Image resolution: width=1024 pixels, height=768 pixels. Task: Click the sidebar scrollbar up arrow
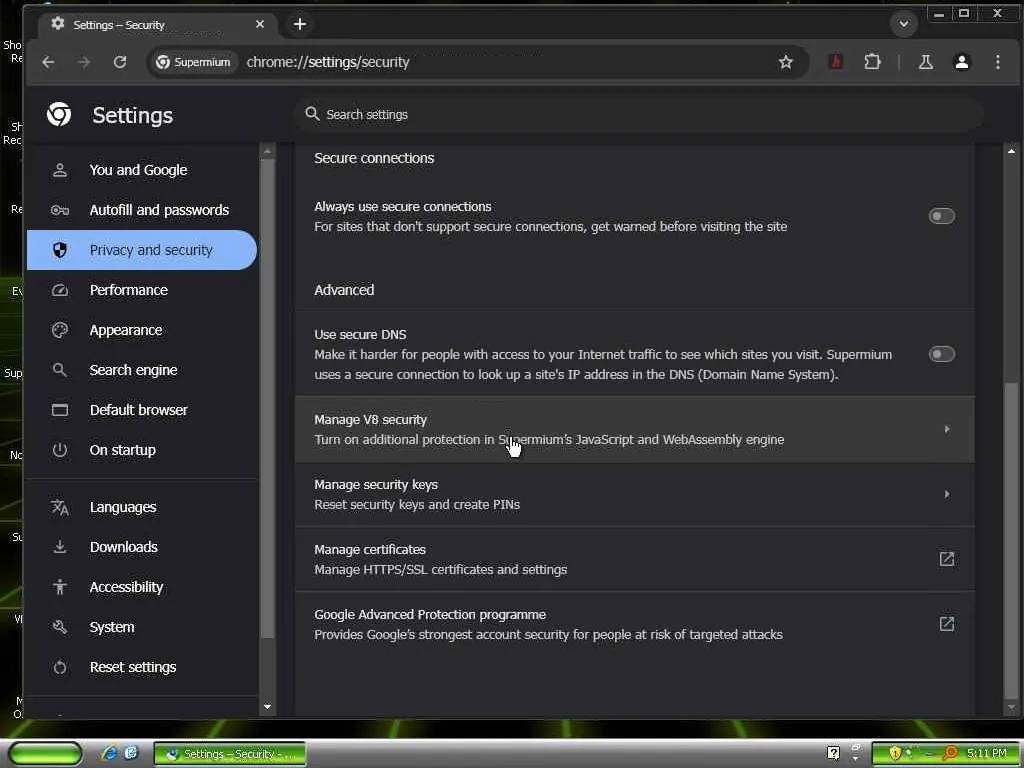tap(267, 152)
